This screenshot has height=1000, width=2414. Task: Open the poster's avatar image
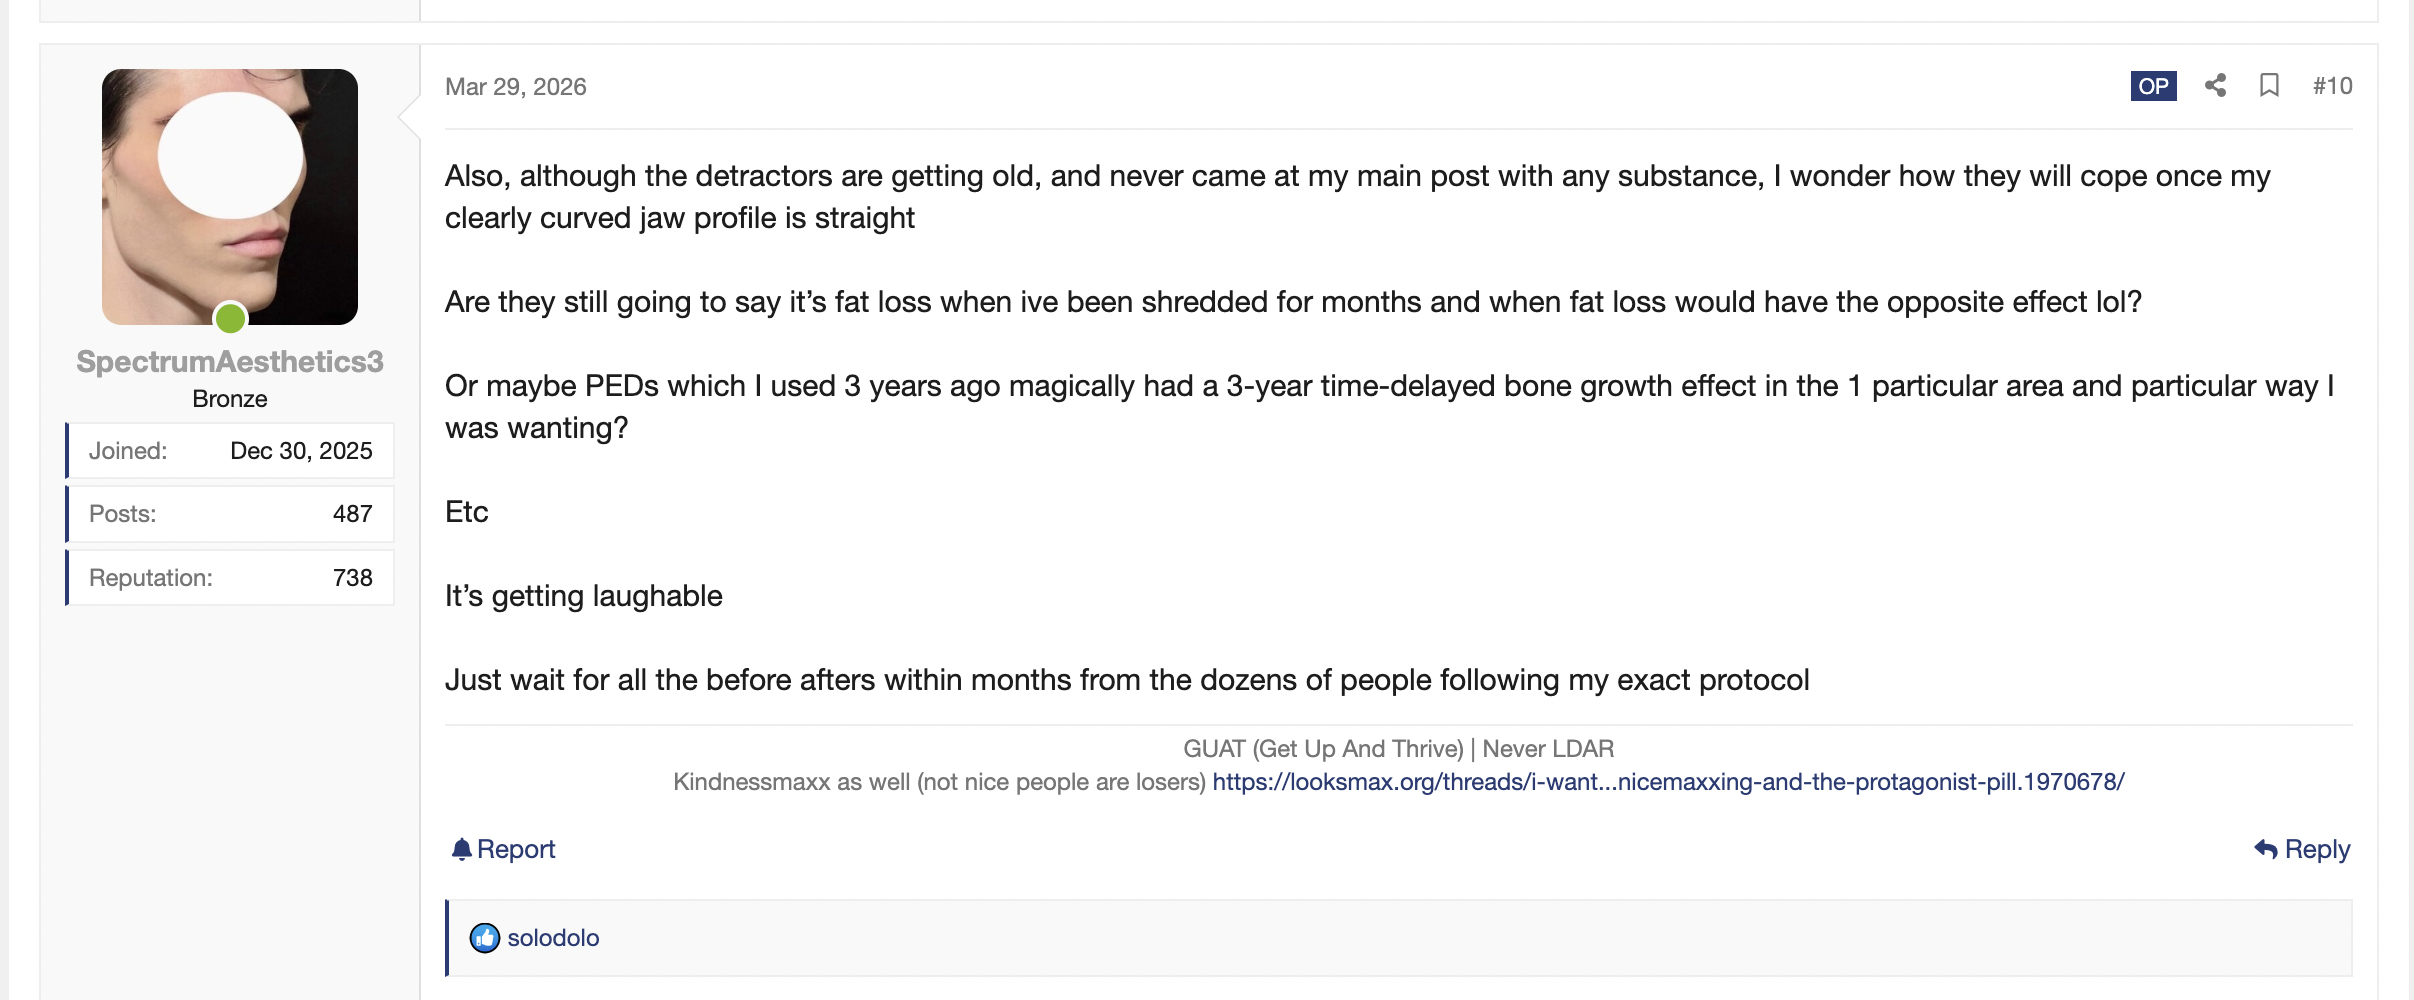[230, 197]
